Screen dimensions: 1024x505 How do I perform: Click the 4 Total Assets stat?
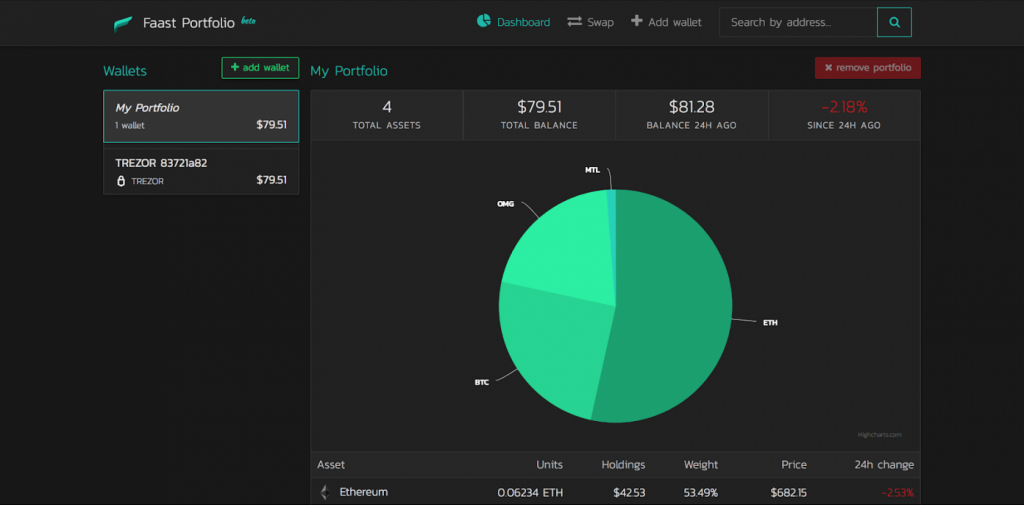tap(387, 115)
